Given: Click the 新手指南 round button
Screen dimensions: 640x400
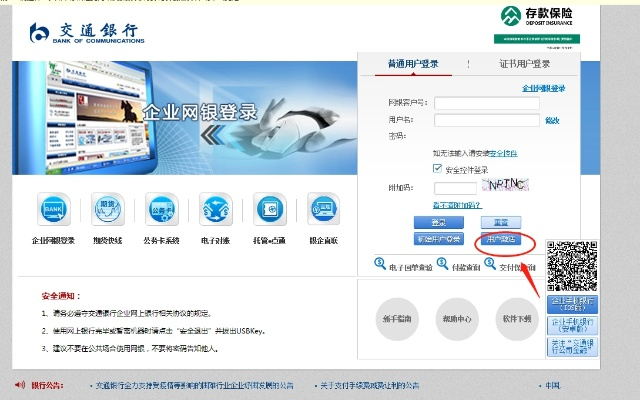Looking at the screenshot, I should (x=397, y=319).
